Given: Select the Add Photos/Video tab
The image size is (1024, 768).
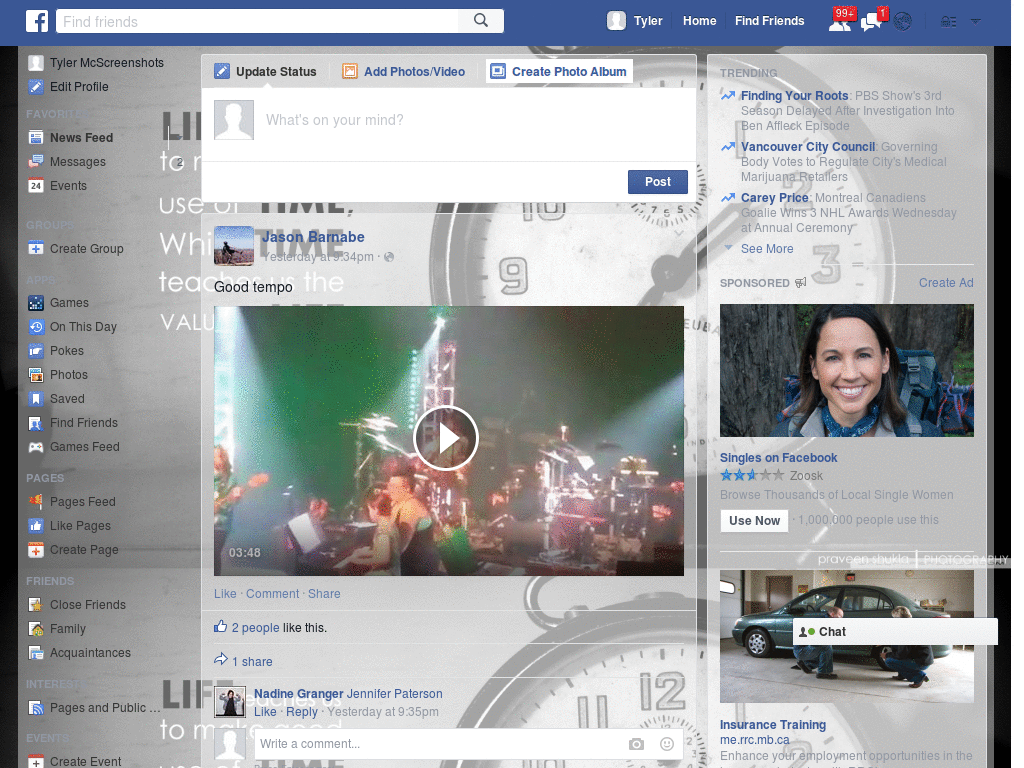Looking at the screenshot, I should (405, 72).
